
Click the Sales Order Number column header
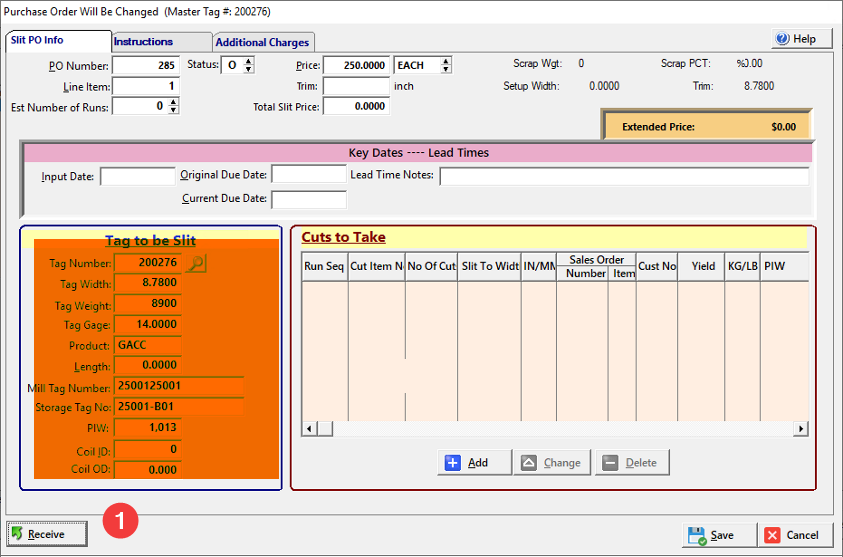click(583, 274)
